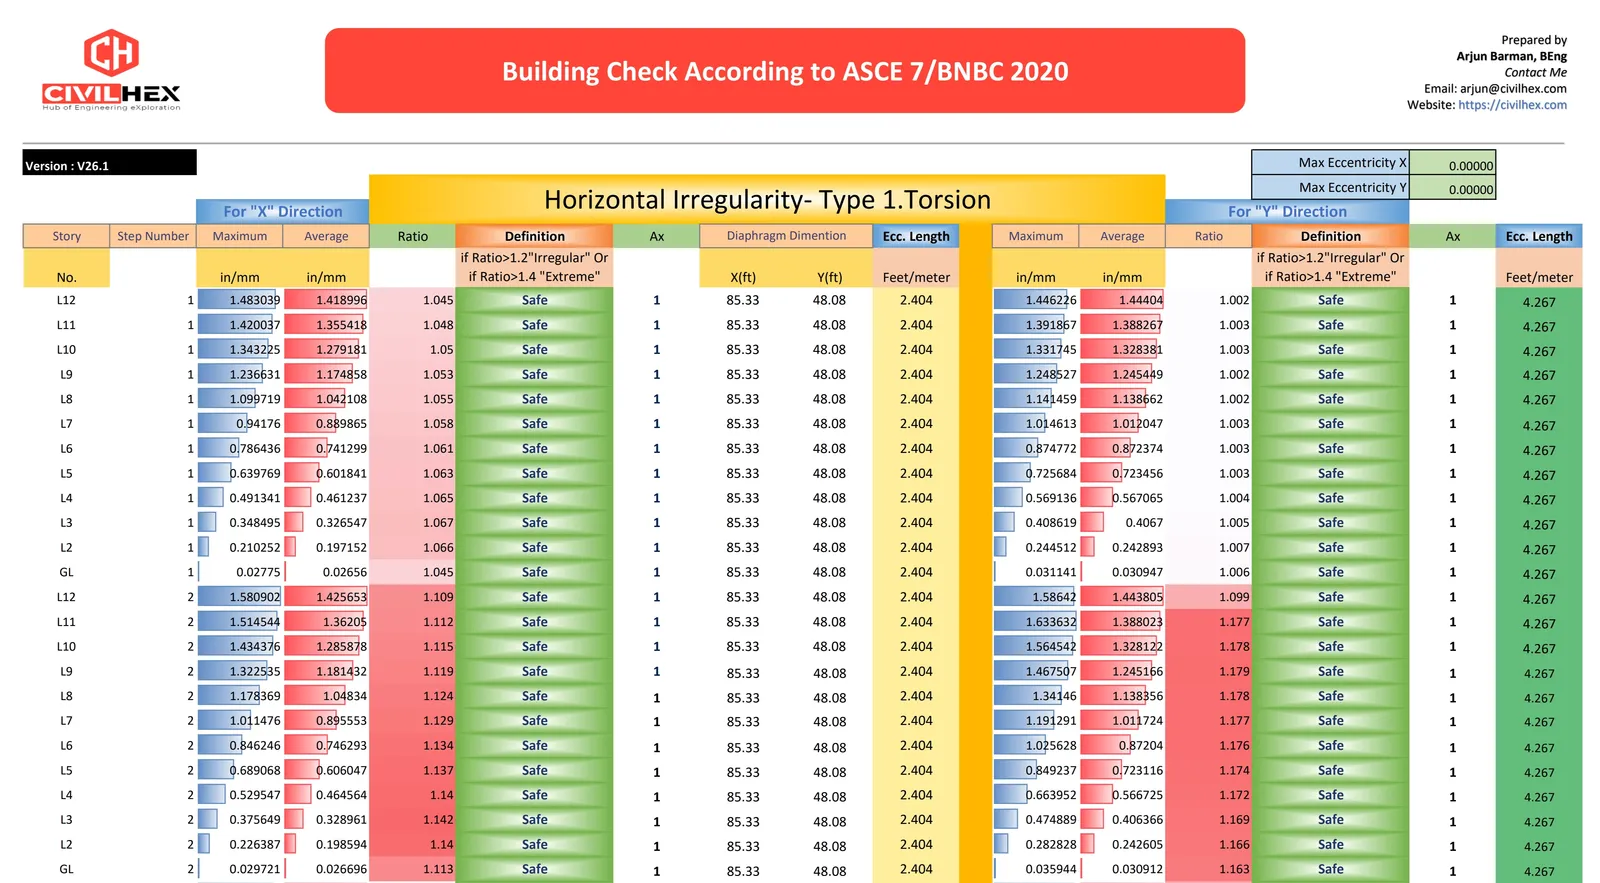
Task: Click the For "Y" Direction header
Action: (x=1286, y=212)
